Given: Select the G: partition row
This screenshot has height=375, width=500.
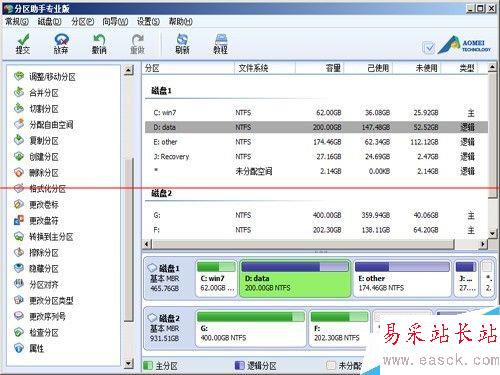Looking at the screenshot, I should [x=316, y=215].
